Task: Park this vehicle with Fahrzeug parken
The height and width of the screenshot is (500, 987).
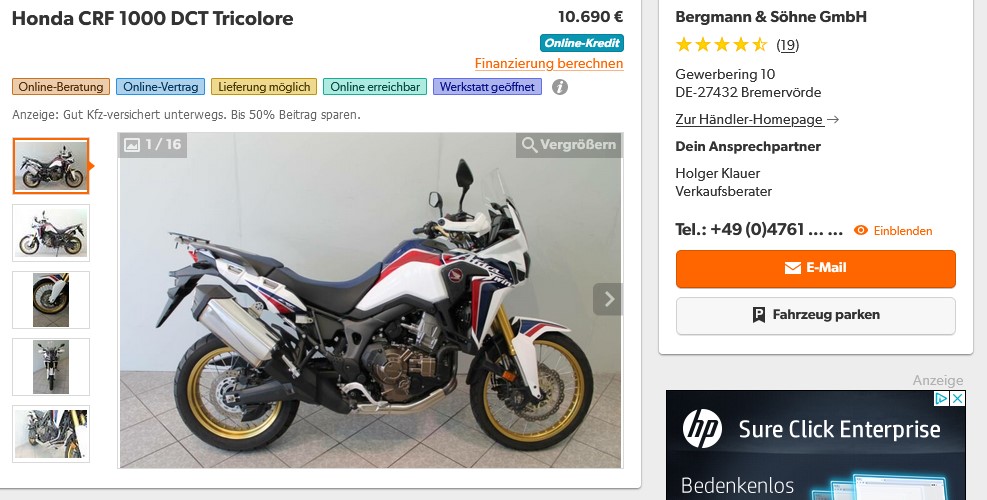Action: [815, 315]
